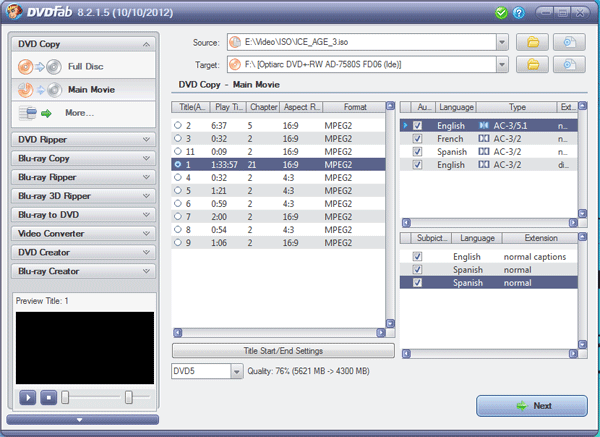Select title 3 radio button
Screen dimensions: 600x437
pyautogui.click(x=178, y=138)
